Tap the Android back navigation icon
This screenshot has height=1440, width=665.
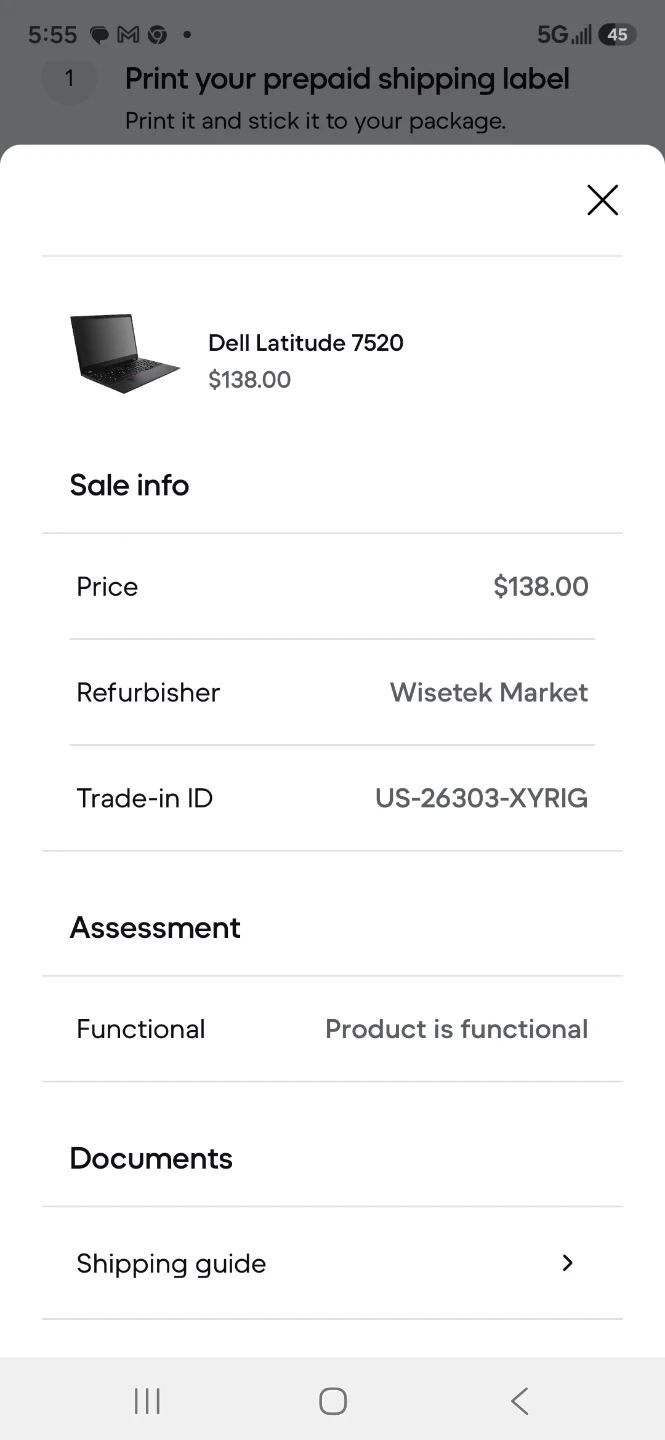[519, 1401]
